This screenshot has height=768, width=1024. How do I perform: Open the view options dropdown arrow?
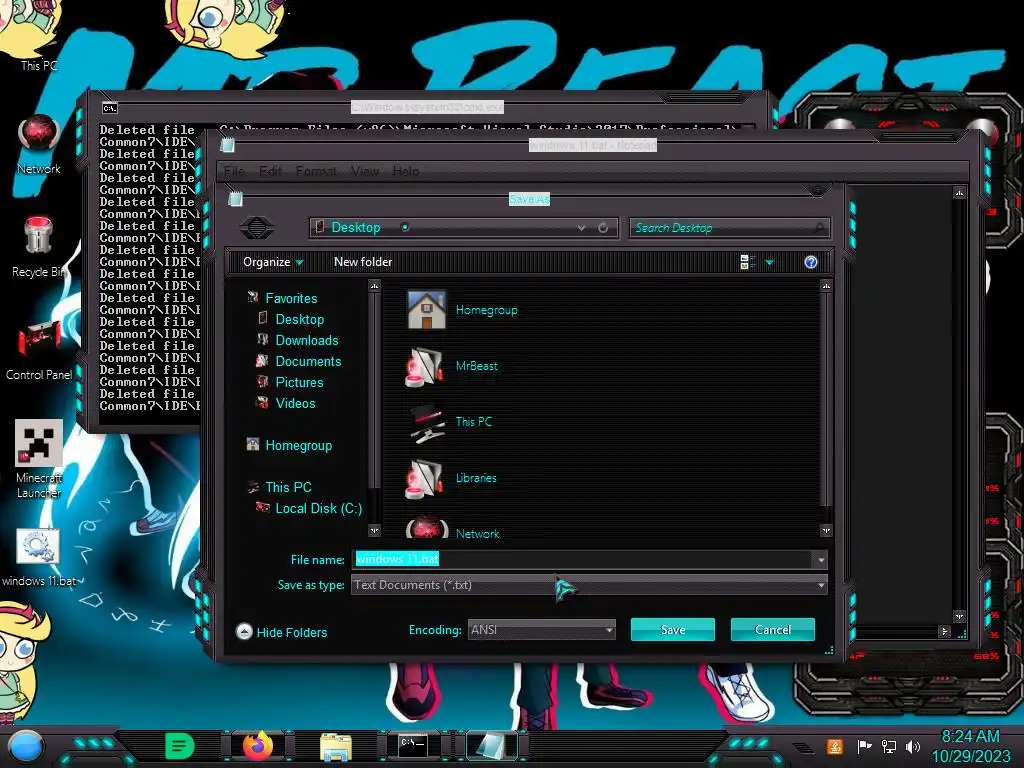pos(769,262)
